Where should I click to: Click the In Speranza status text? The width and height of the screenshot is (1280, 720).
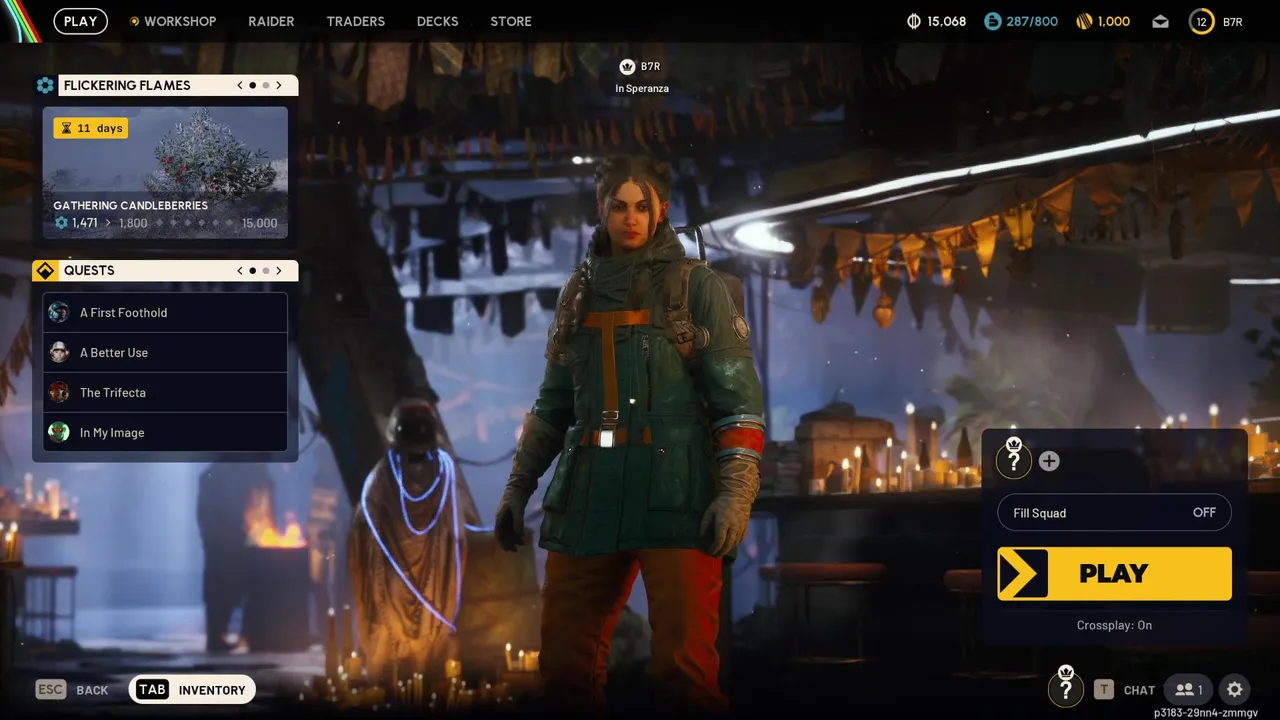(x=642, y=88)
